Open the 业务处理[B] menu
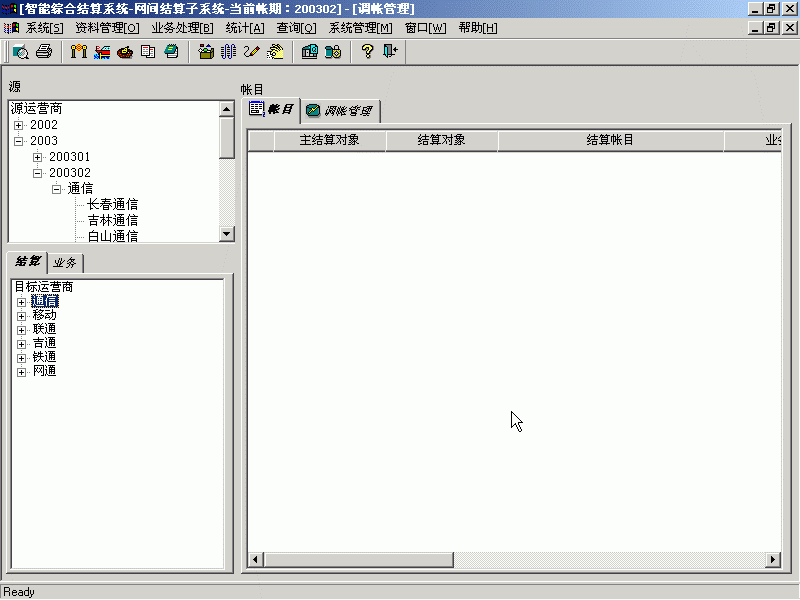Viewport: 800px width, 600px height. pos(182,28)
